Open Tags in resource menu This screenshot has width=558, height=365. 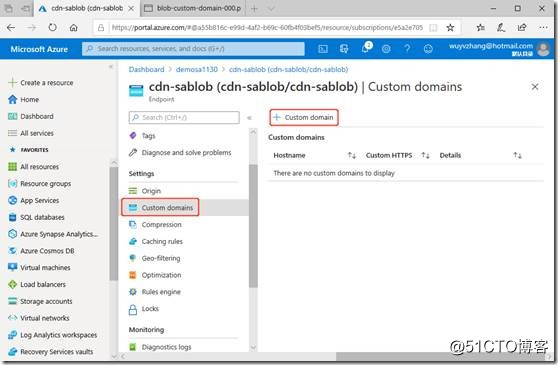[142, 136]
